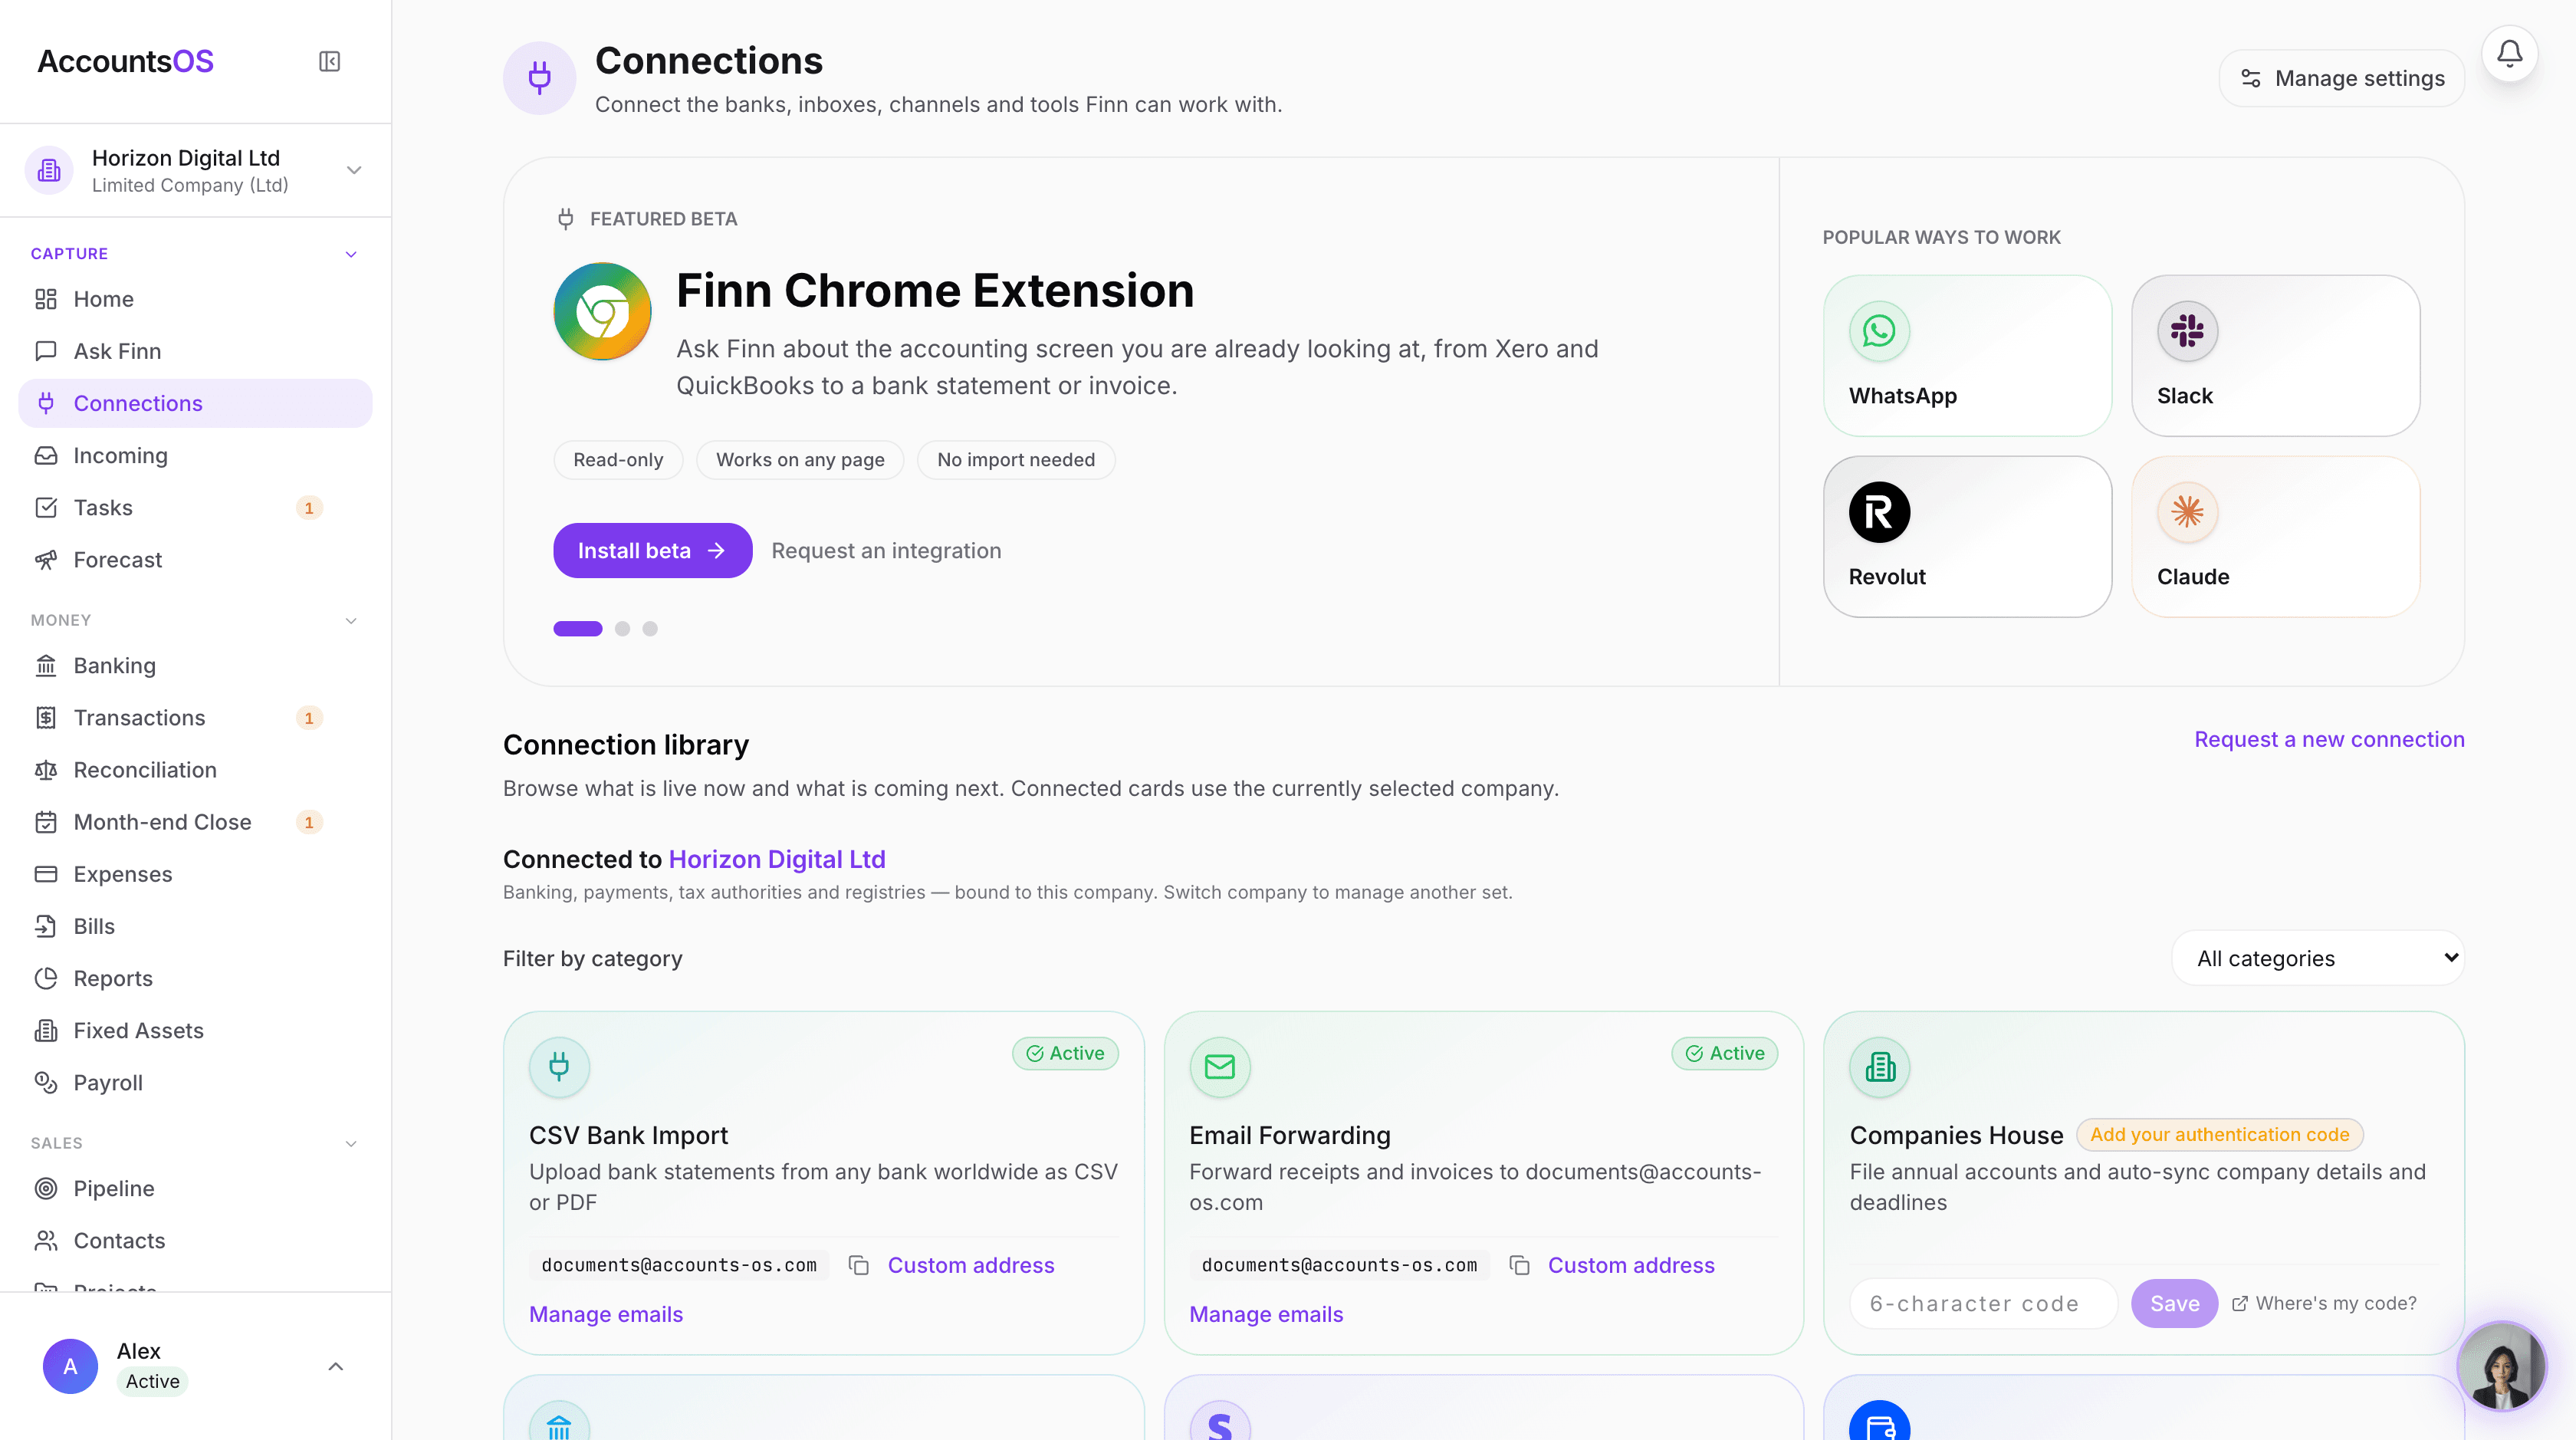Click the Transactions notification badge
The width and height of the screenshot is (2576, 1440).
coord(309,718)
